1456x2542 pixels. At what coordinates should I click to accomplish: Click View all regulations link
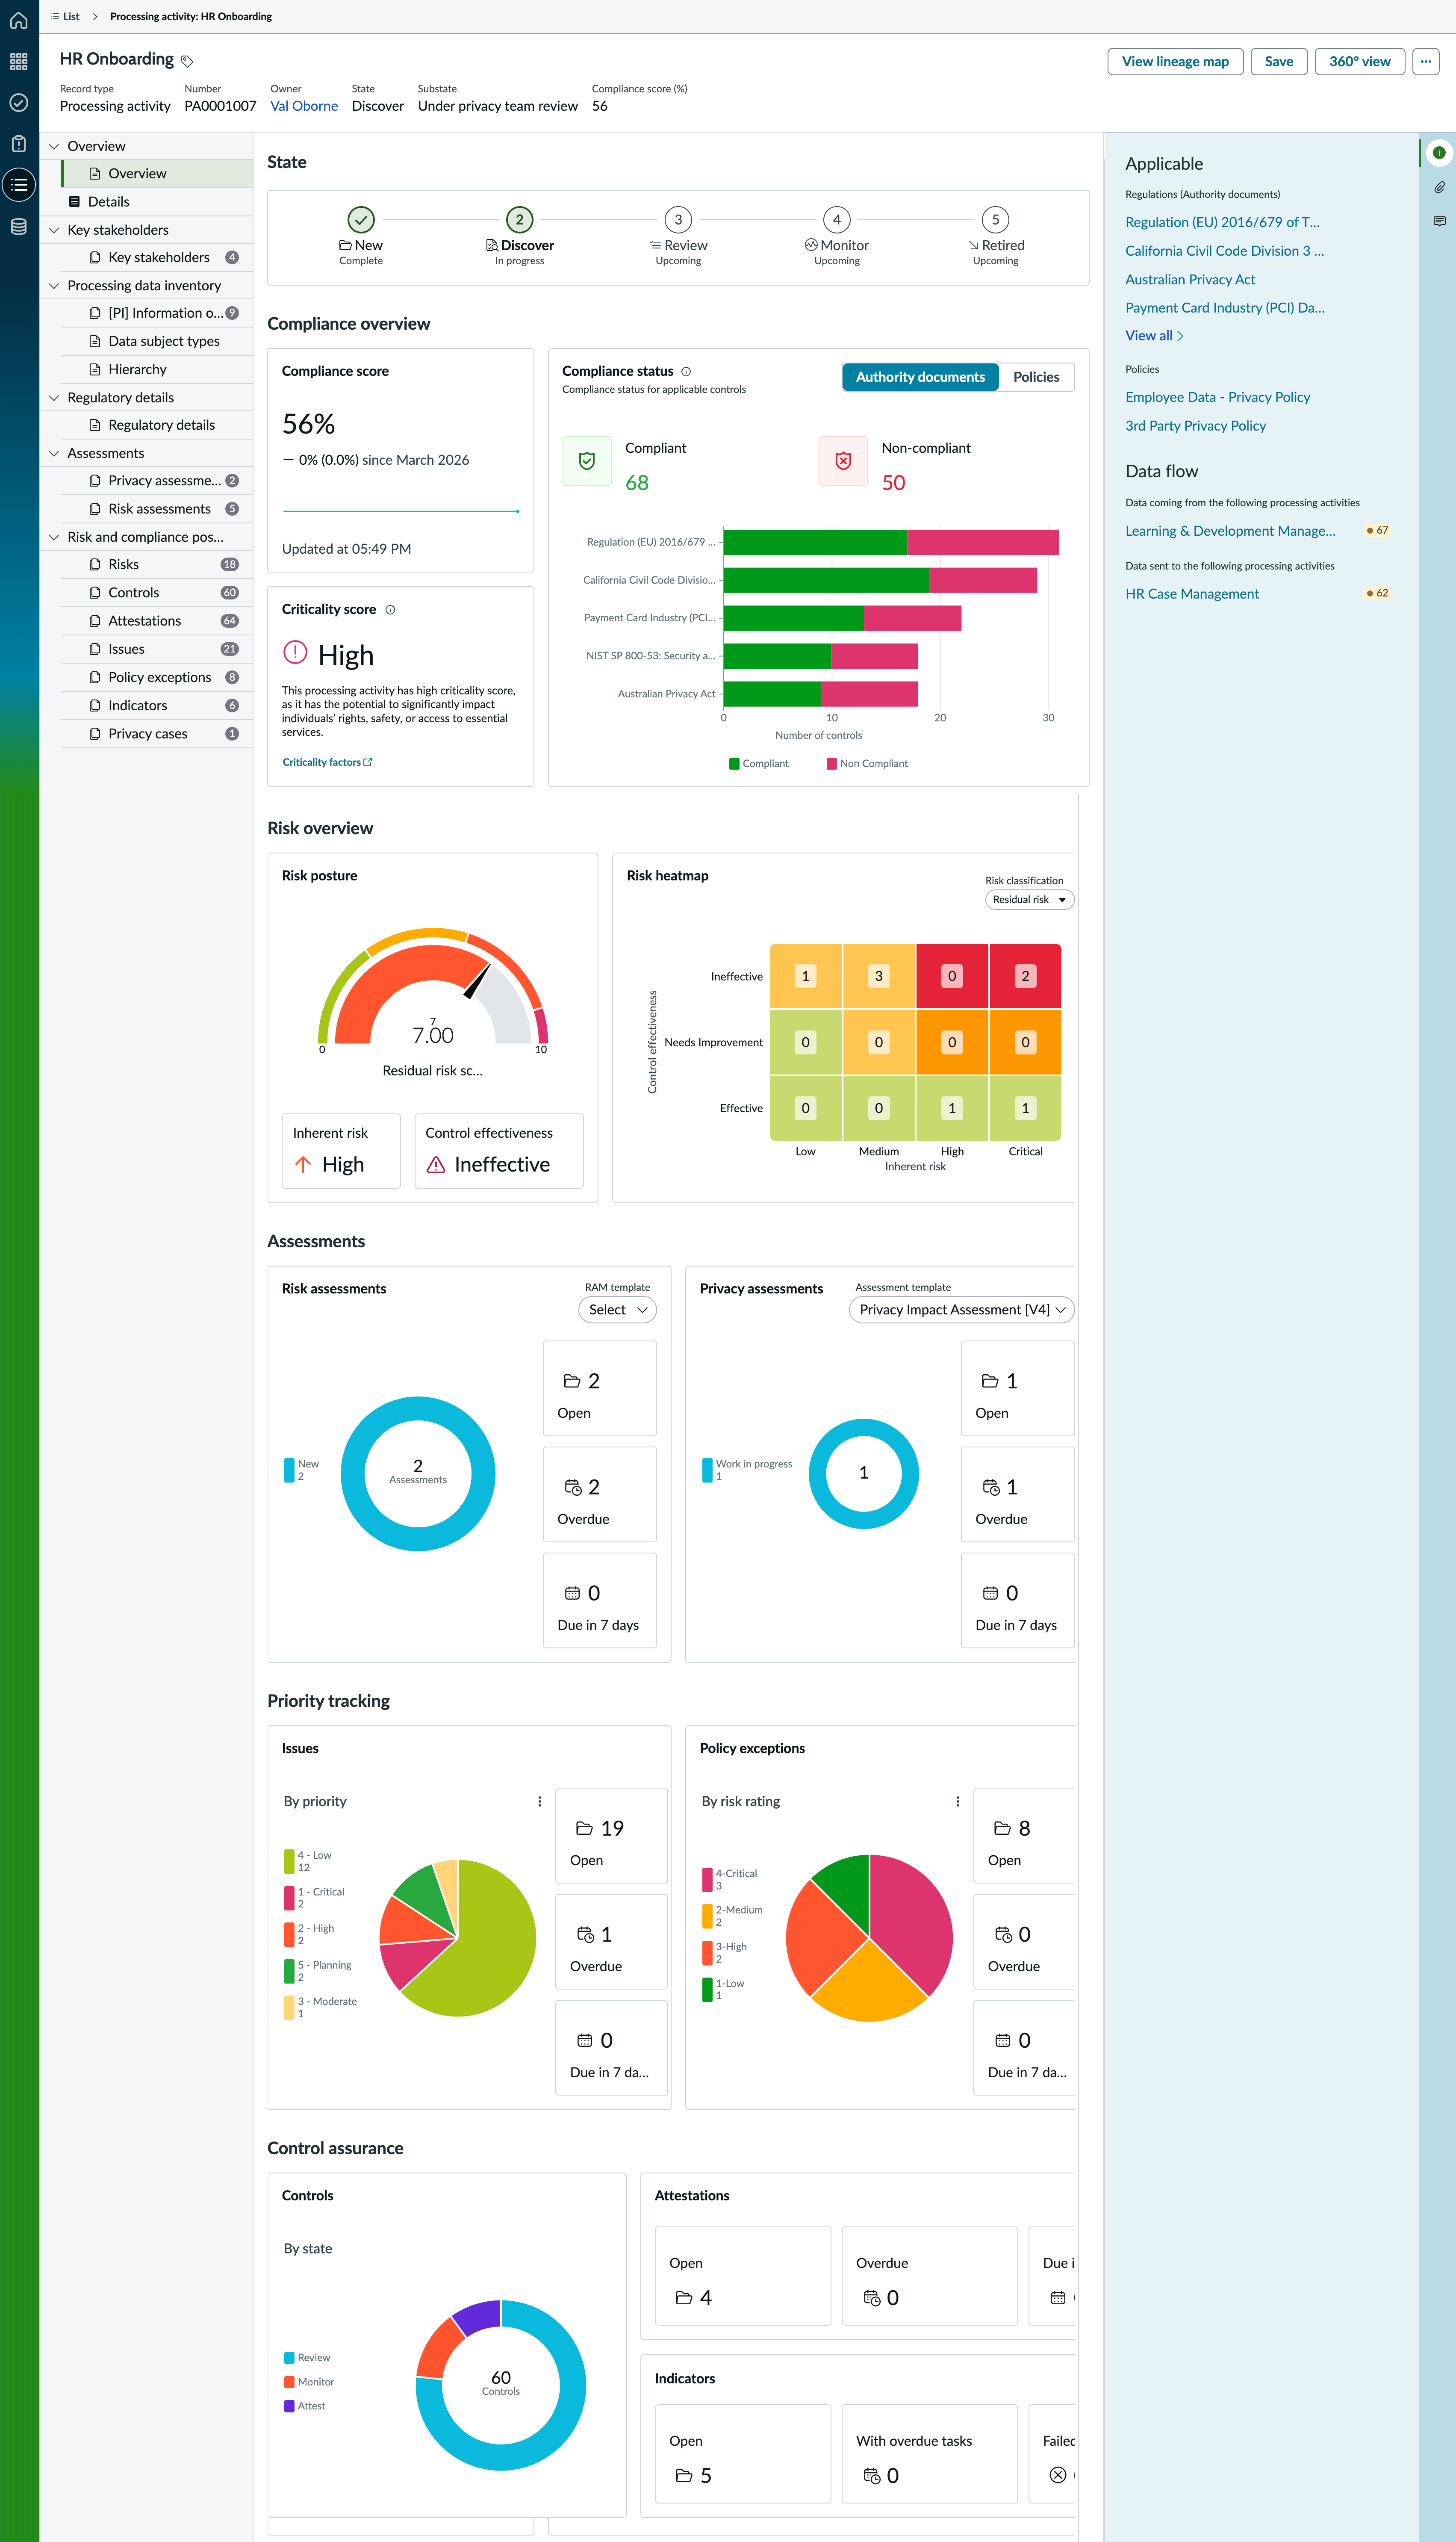coord(1154,336)
